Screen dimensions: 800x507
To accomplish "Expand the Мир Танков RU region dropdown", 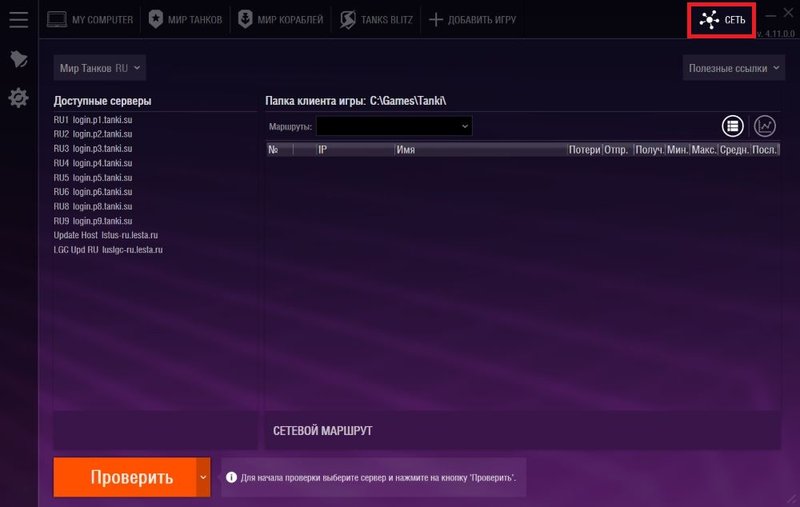I will pyautogui.click(x=100, y=68).
